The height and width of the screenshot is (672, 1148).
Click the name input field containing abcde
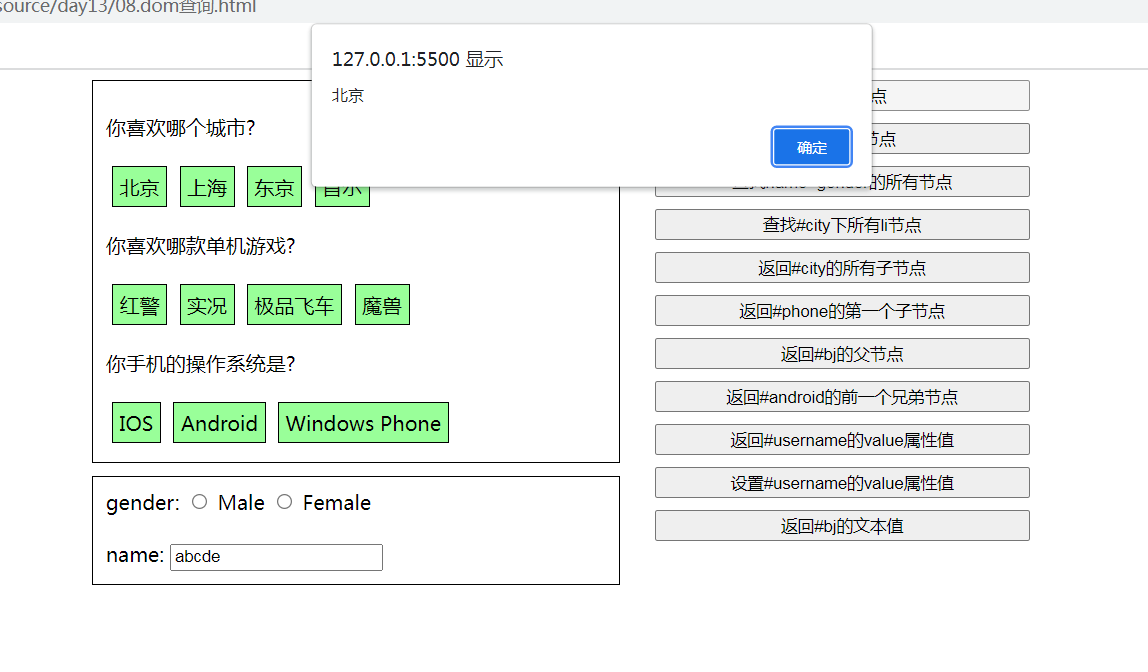pyautogui.click(x=275, y=557)
